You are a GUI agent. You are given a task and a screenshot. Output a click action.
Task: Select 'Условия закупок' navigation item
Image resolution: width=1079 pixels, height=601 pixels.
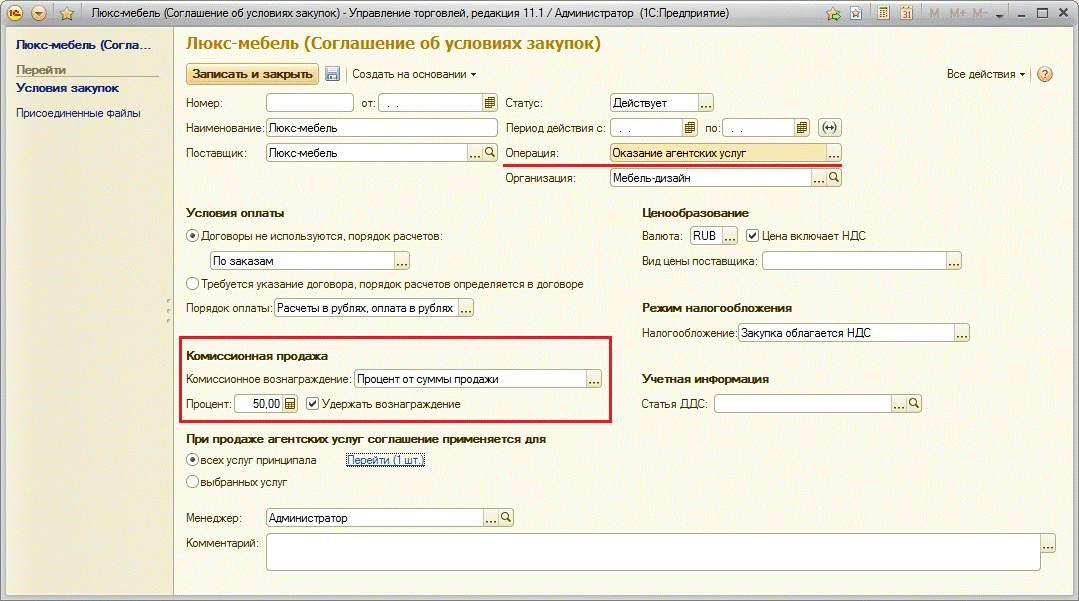tap(67, 88)
